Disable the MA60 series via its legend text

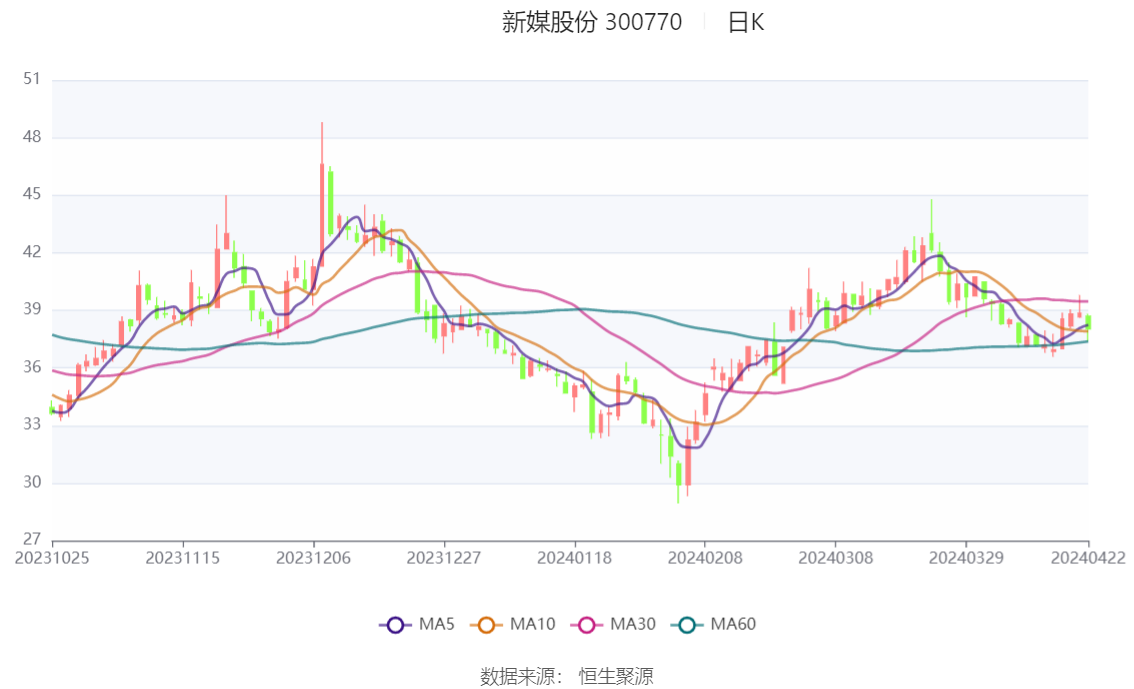[x=733, y=625]
